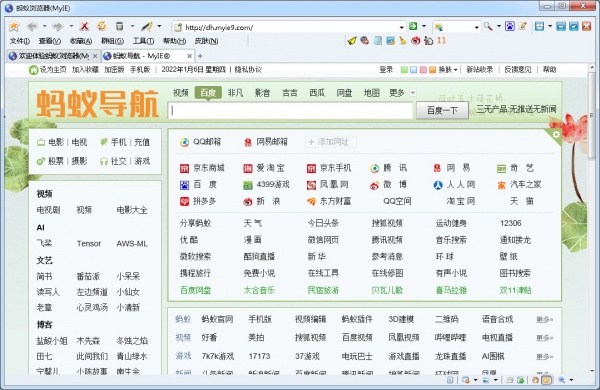Viewport: 600px width, 390px height.
Task: Open the 哔哩哔哩 link
Action: click(450, 338)
